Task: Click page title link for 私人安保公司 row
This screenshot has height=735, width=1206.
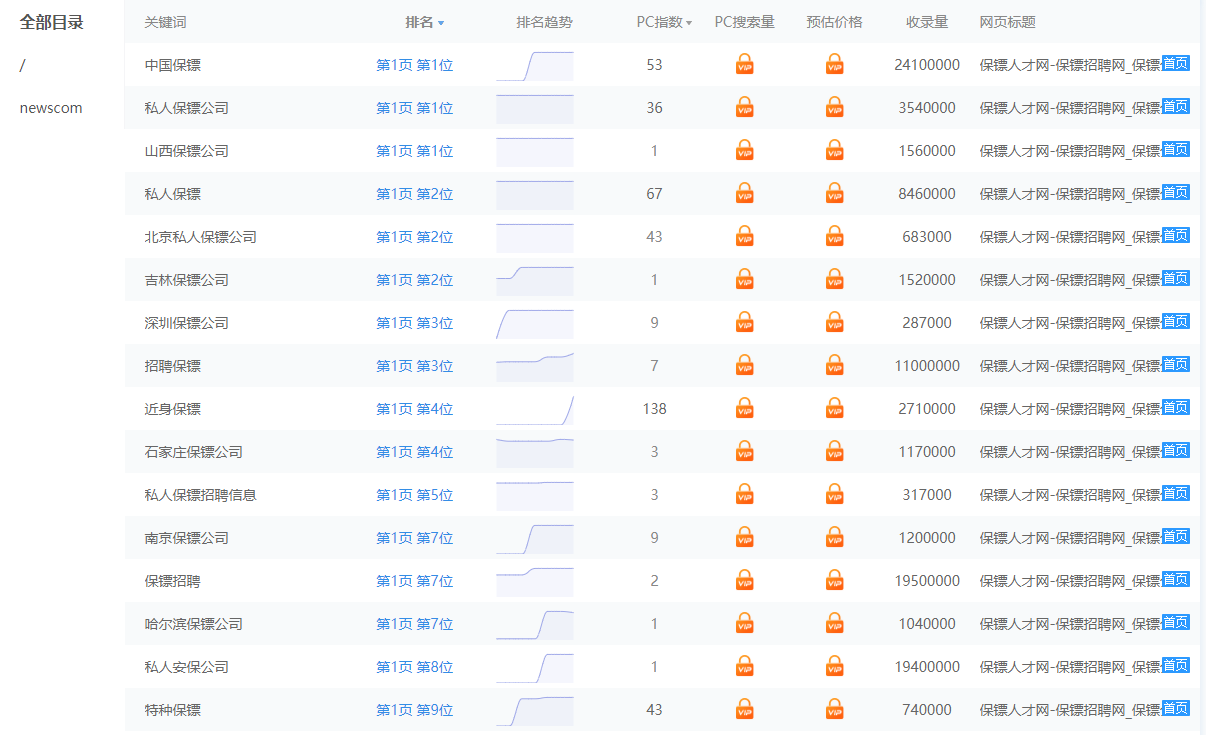Action: 1069,667
